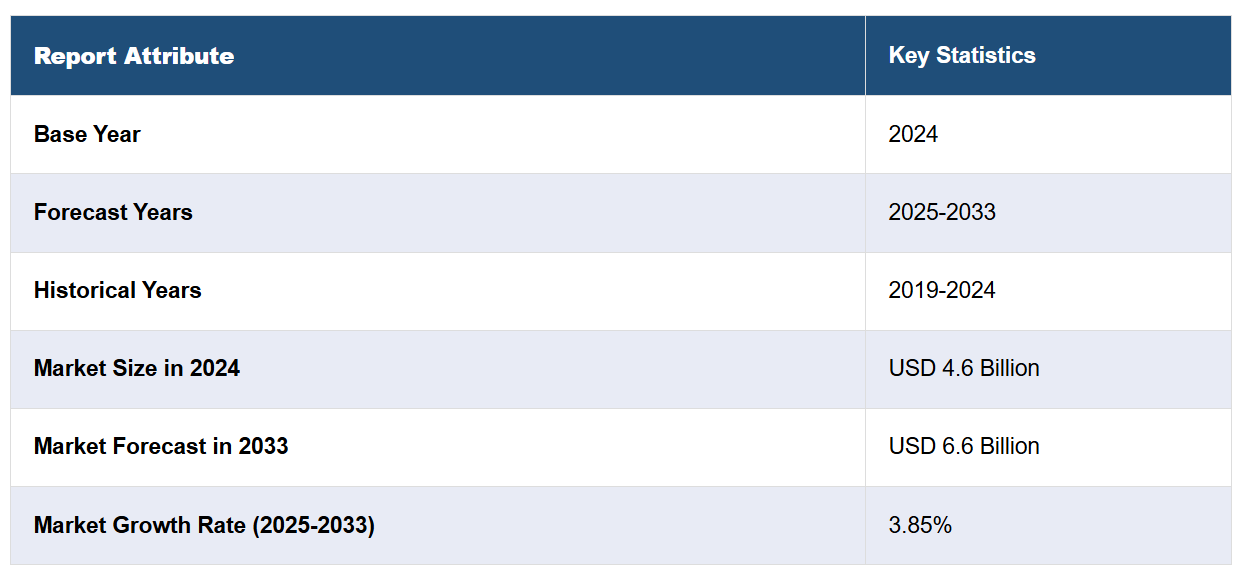The height and width of the screenshot is (580, 1245).
Task: Click the 2025-2033 forecast years value
Action: pos(942,212)
